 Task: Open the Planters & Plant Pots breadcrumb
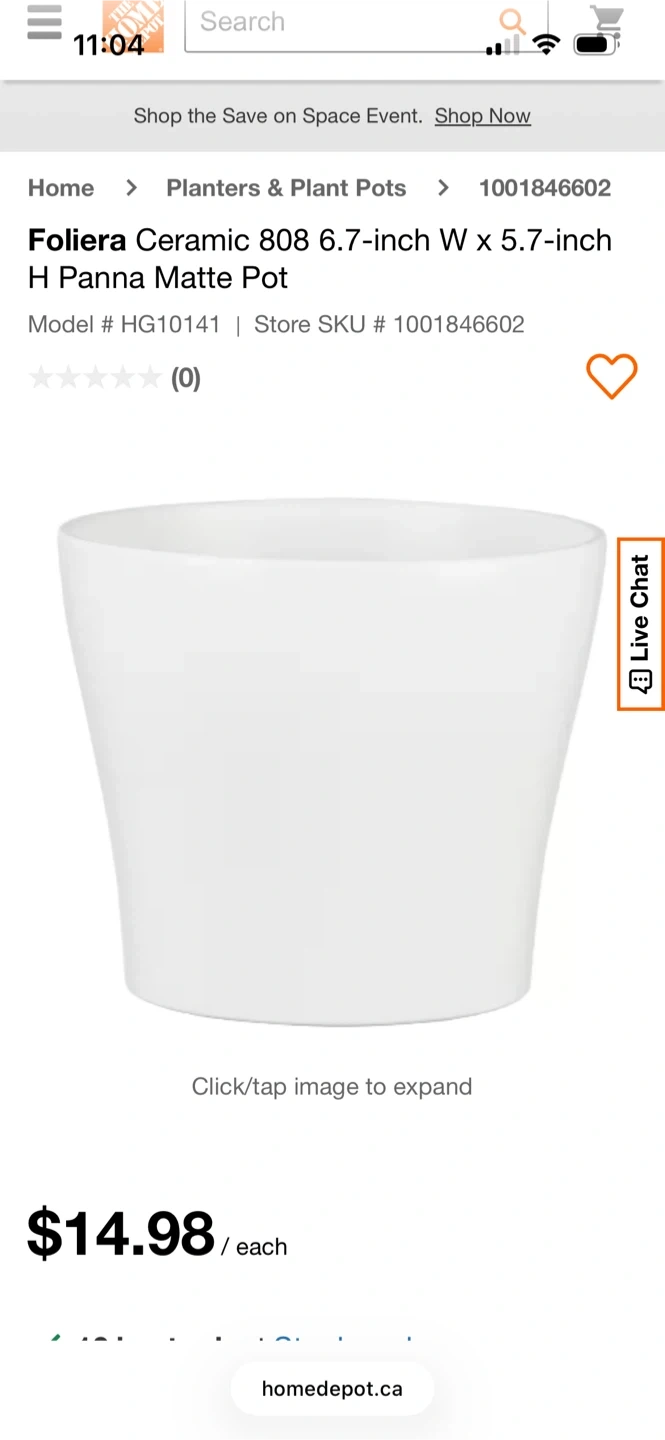tap(286, 188)
